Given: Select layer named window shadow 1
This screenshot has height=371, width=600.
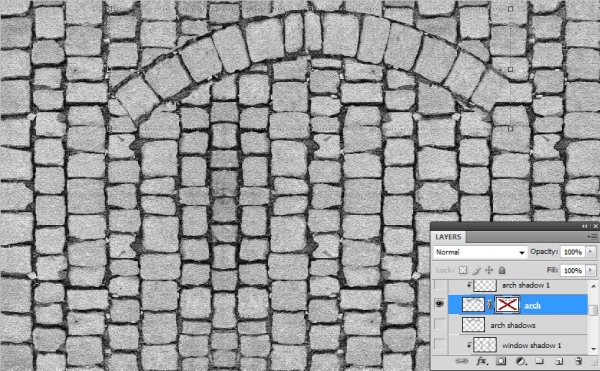Looking at the screenshot, I should [532, 345].
